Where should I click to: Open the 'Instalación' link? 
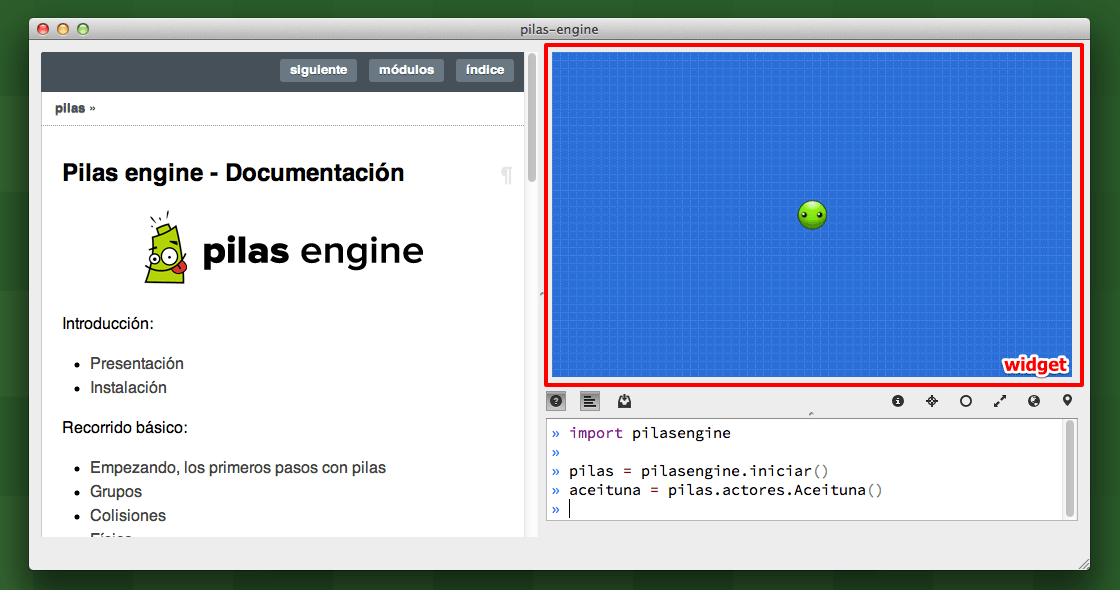(x=128, y=388)
